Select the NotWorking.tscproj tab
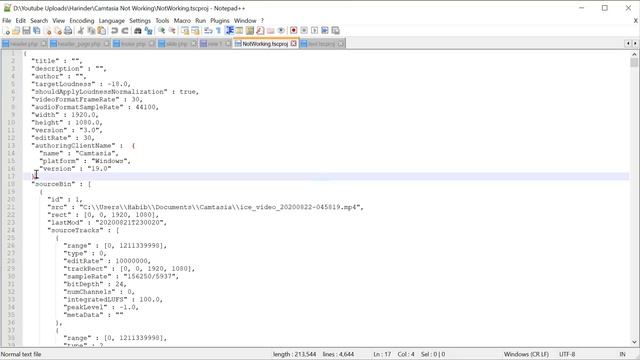640x360 pixels. pos(265,43)
